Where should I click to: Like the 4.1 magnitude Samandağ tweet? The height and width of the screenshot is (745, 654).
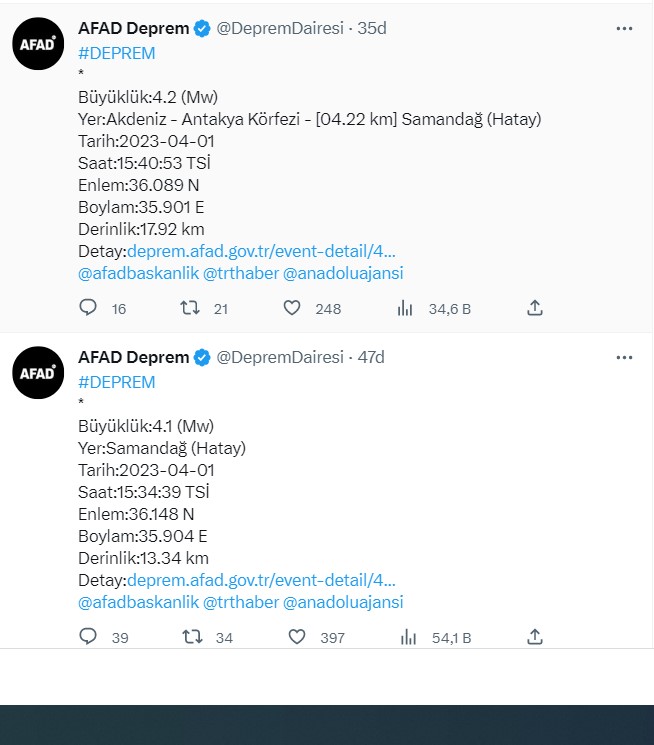[296, 637]
